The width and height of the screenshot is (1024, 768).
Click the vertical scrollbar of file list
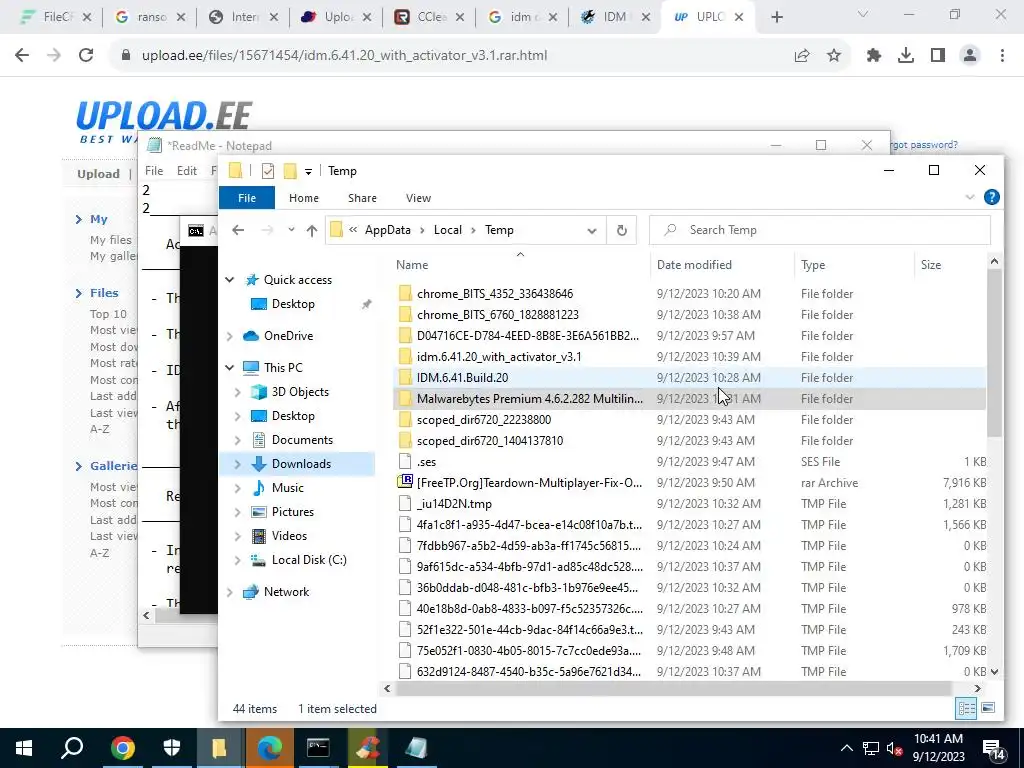[994, 353]
